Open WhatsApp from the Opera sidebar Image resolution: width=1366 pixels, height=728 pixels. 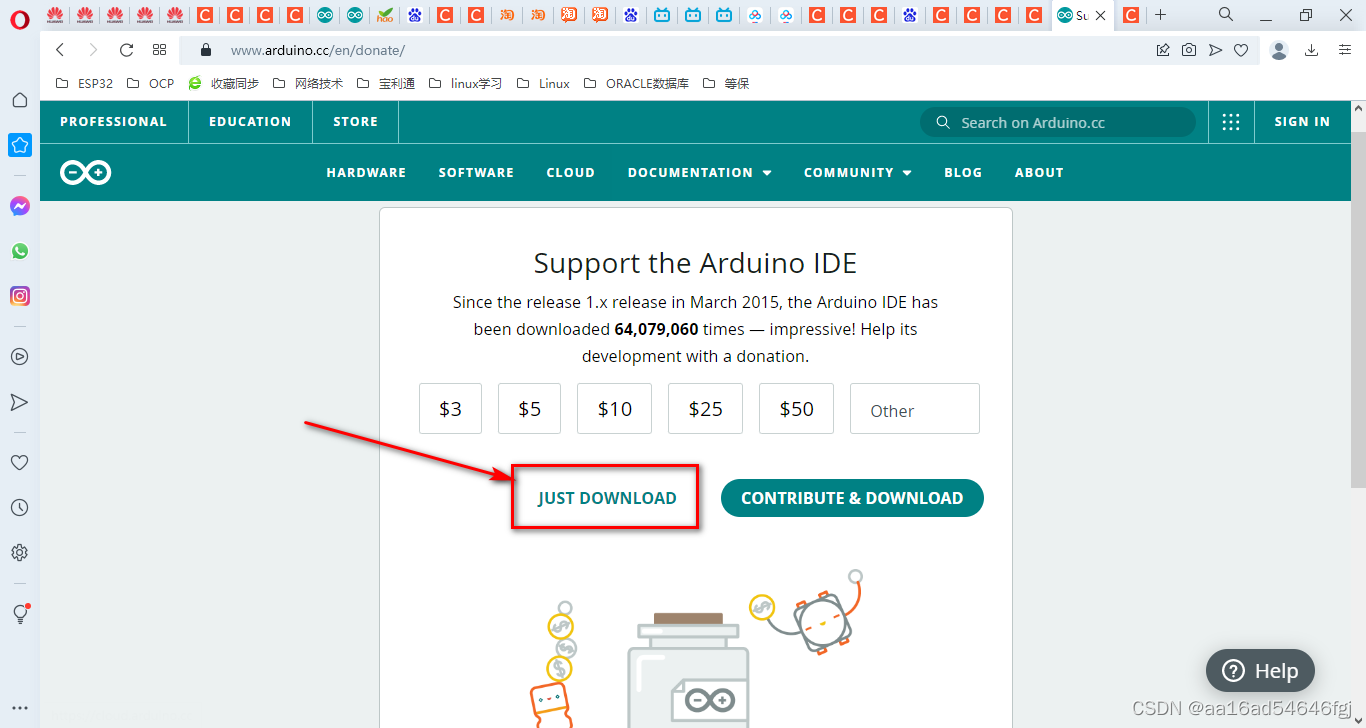click(x=19, y=251)
